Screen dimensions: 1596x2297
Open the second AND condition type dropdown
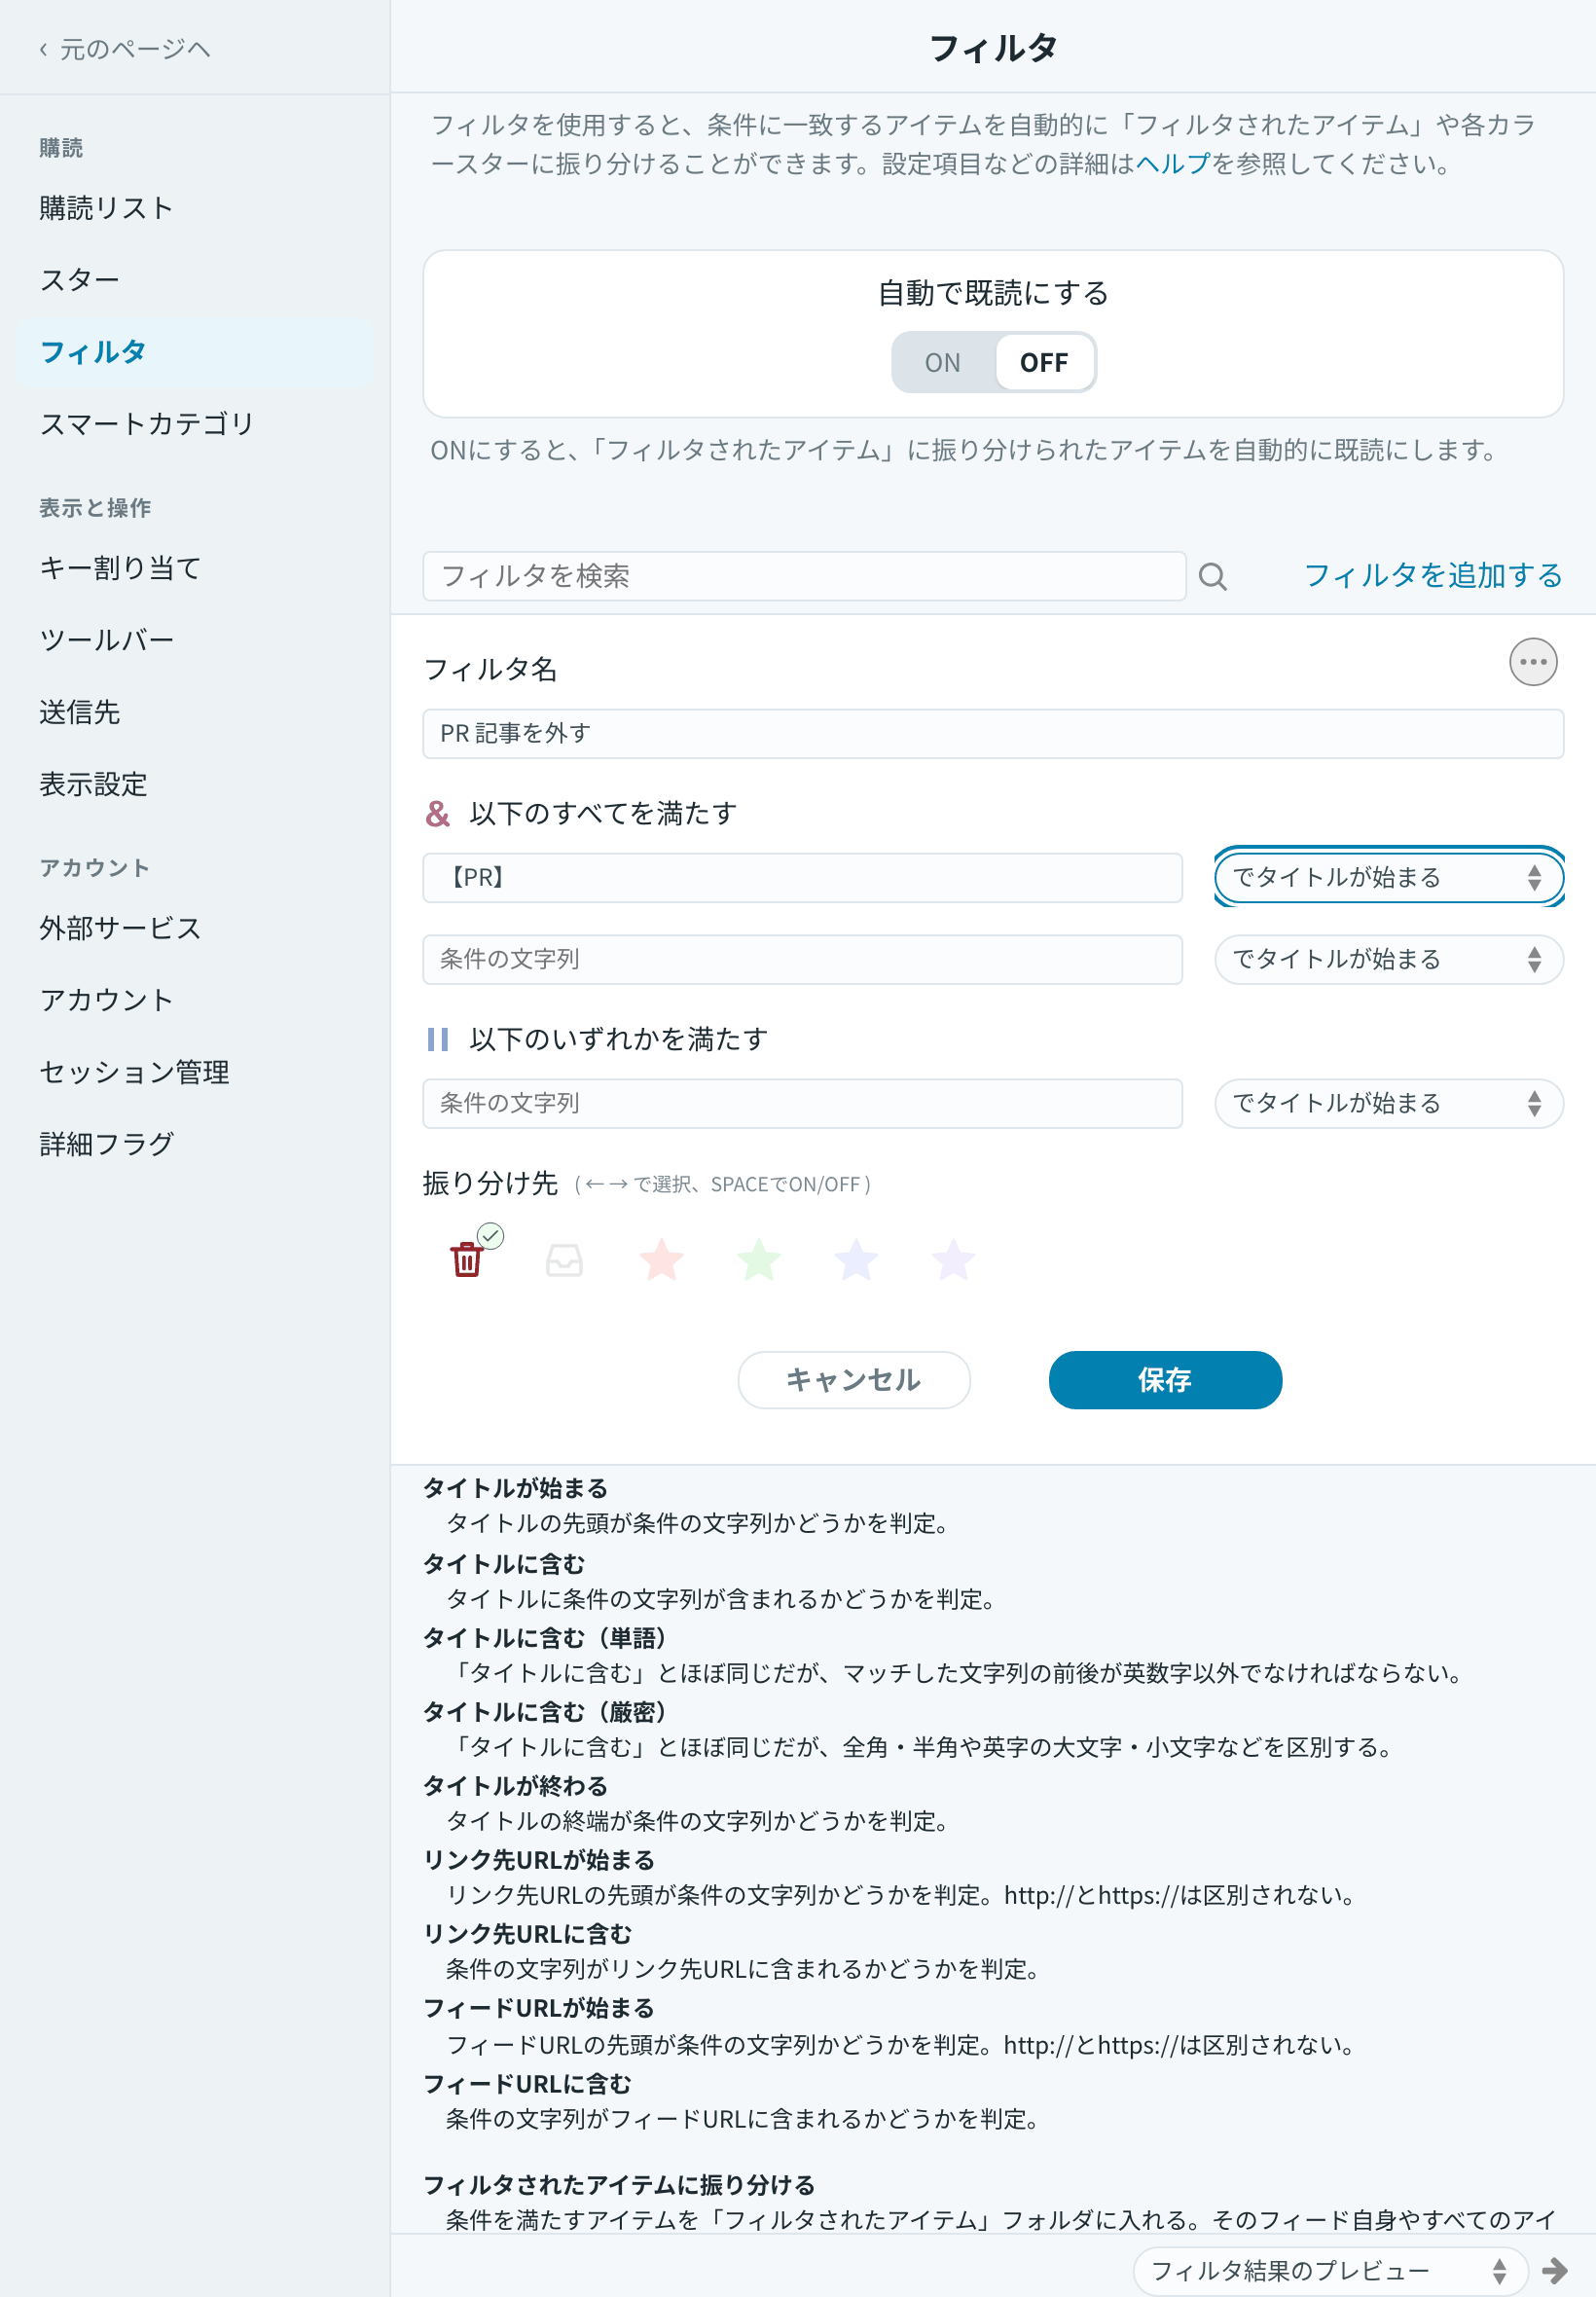point(1388,959)
